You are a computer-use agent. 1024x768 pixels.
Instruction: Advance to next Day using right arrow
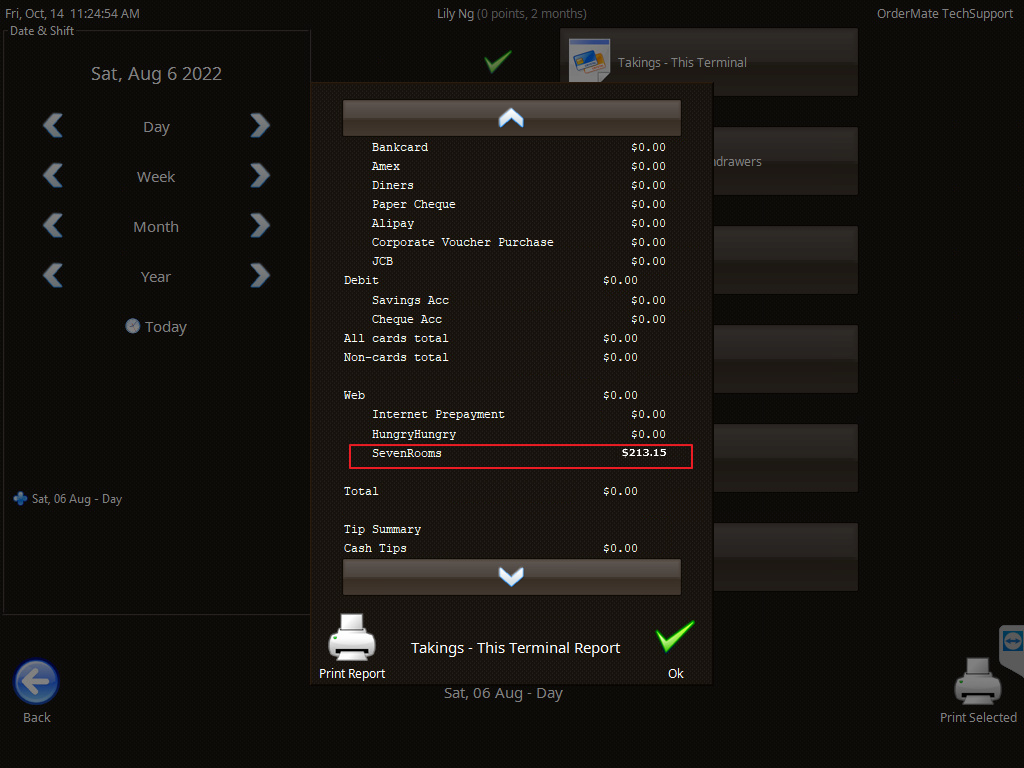tap(260, 125)
